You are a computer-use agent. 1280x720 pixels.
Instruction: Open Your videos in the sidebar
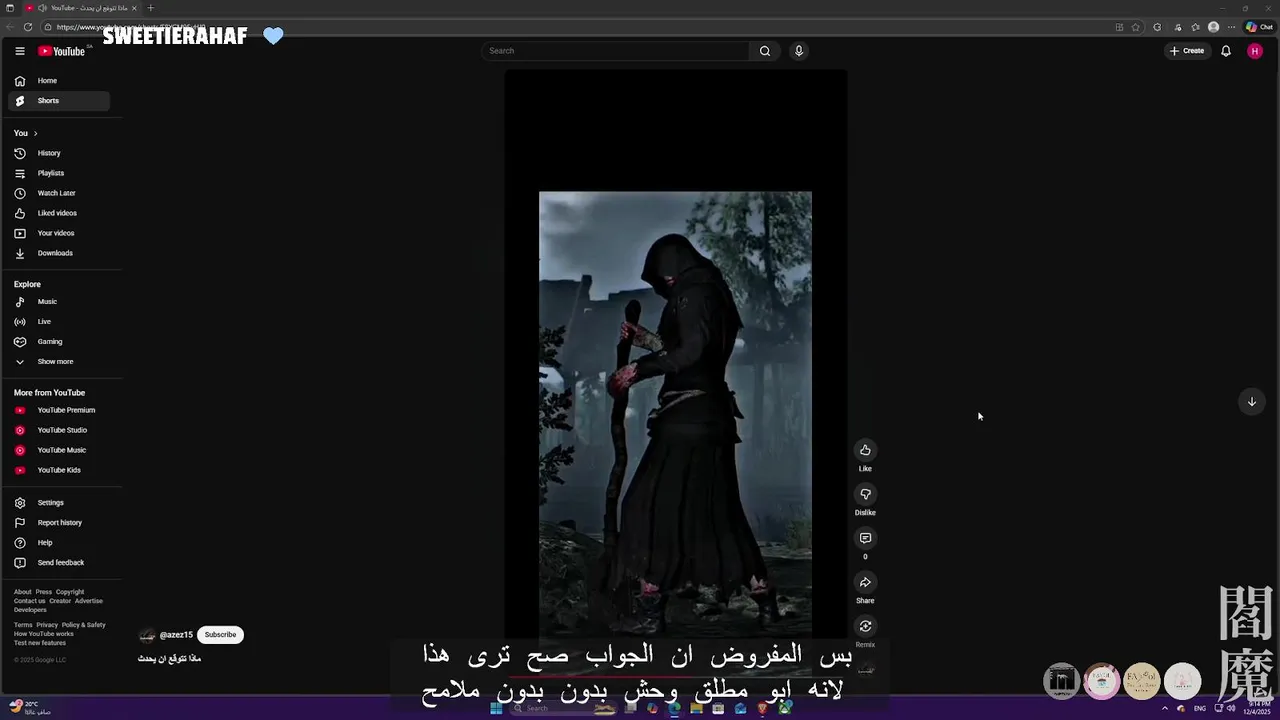click(x=59, y=233)
